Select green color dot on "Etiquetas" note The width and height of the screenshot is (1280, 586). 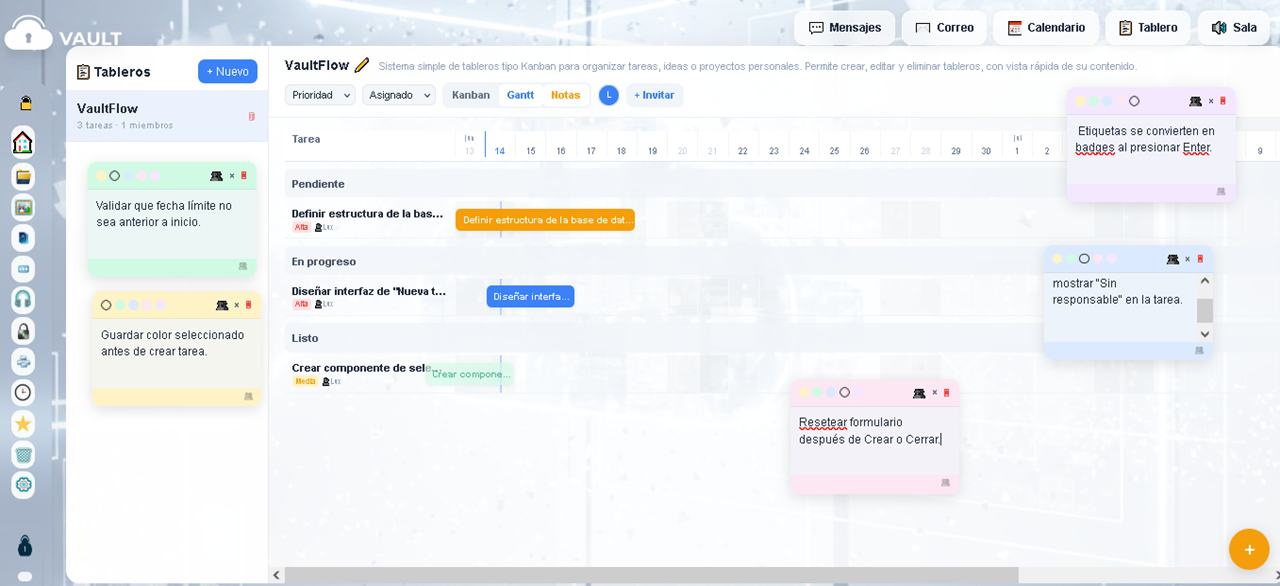tap(1094, 101)
